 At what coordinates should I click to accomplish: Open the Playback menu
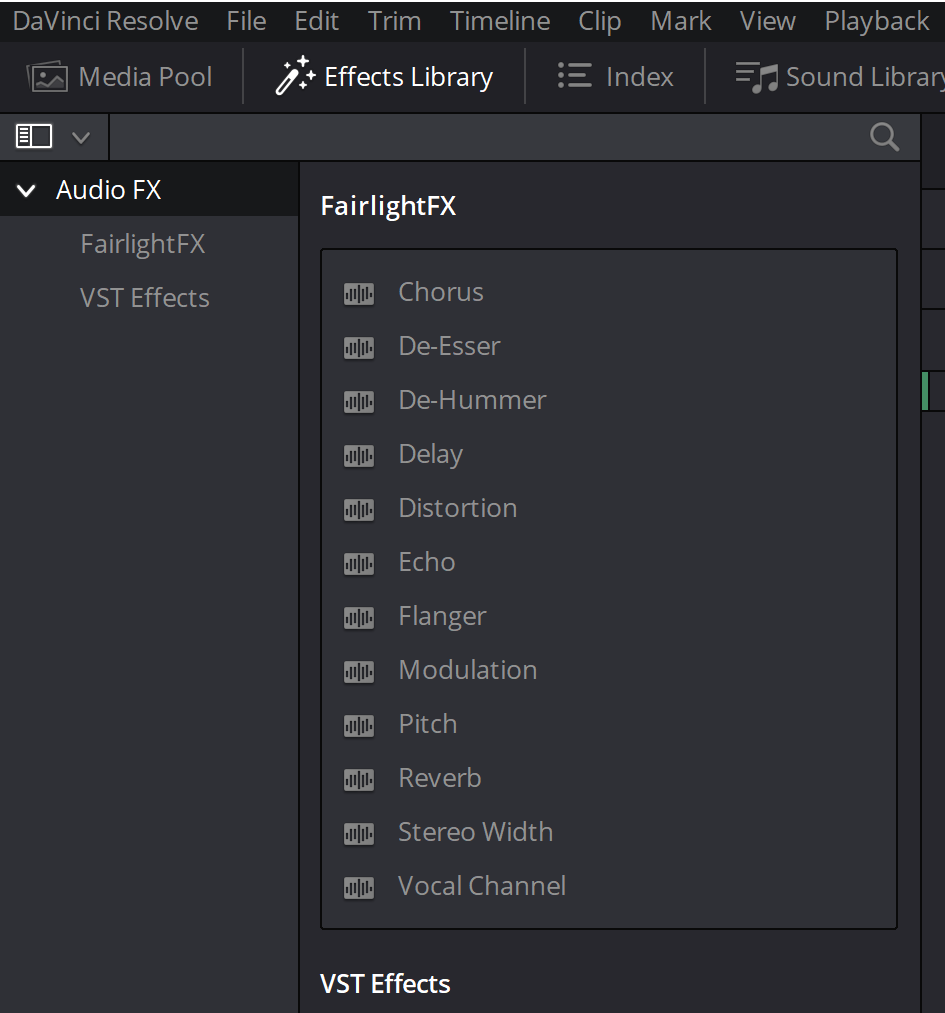pyautogui.click(x=877, y=21)
